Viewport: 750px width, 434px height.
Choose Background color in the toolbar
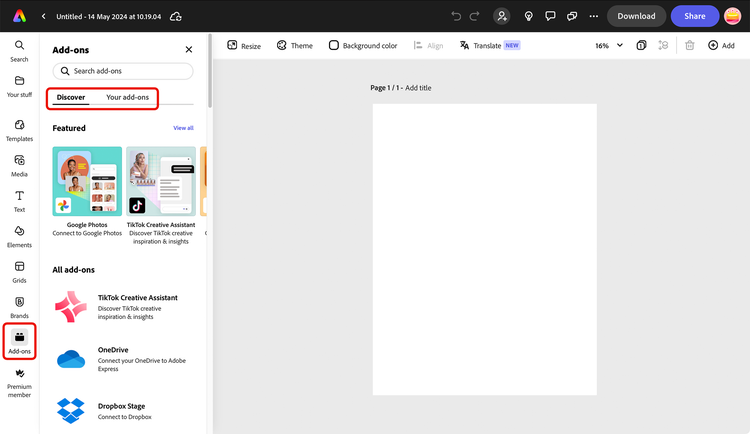point(363,45)
